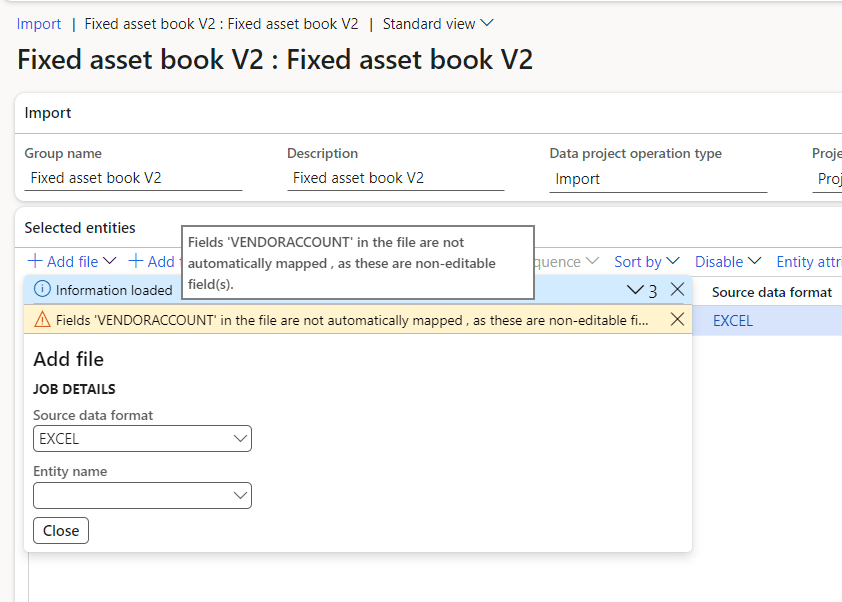The height and width of the screenshot is (602, 842).
Task: Open the Disable menu
Action: coord(728,262)
